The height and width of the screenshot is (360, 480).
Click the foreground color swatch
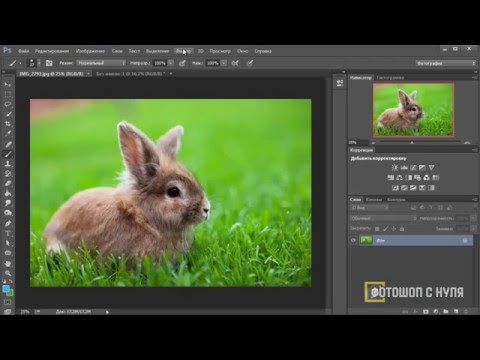click(x=6, y=289)
